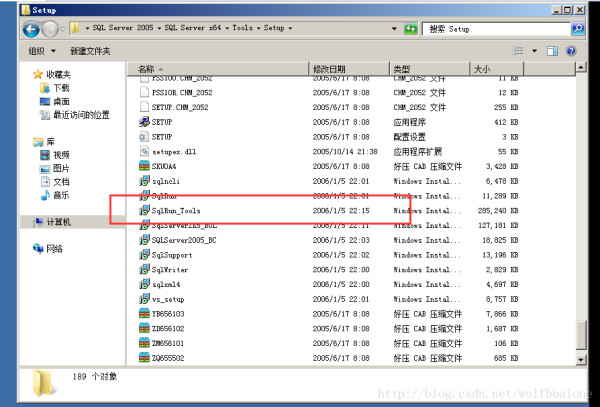Open the address bar history dropdown arrow

pos(394,29)
